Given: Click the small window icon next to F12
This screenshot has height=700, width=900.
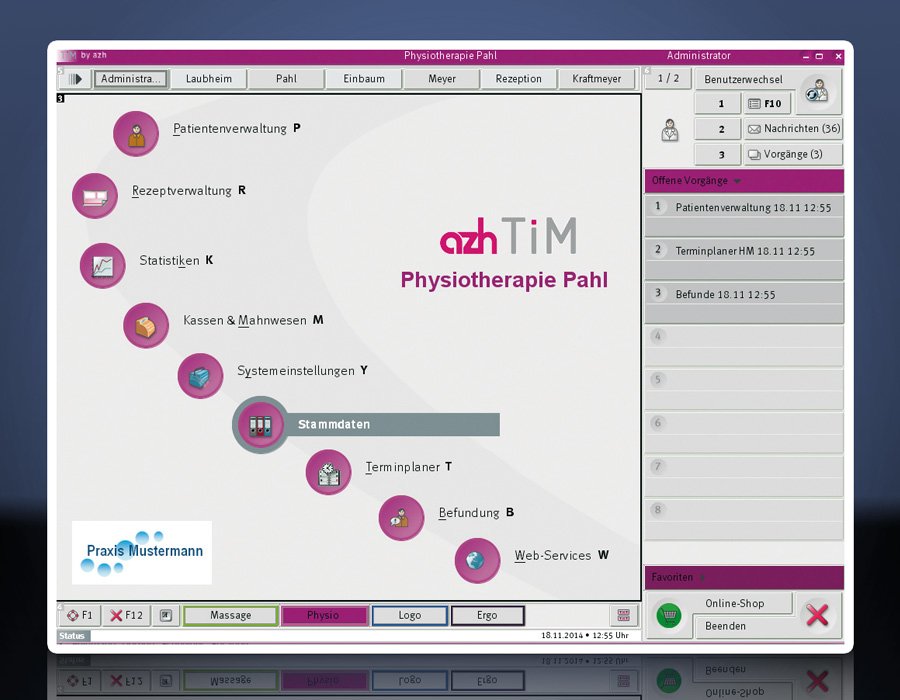Looking at the screenshot, I should (x=166, y=616).
